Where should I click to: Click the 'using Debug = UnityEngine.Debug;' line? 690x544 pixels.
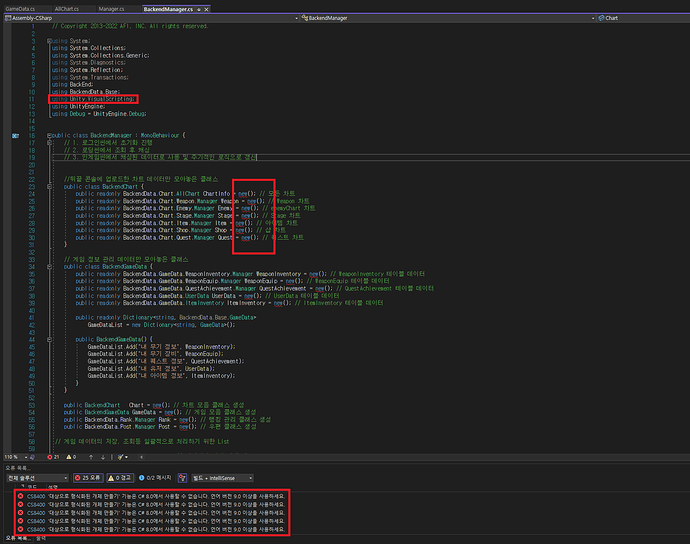click(x=99, y=114)
